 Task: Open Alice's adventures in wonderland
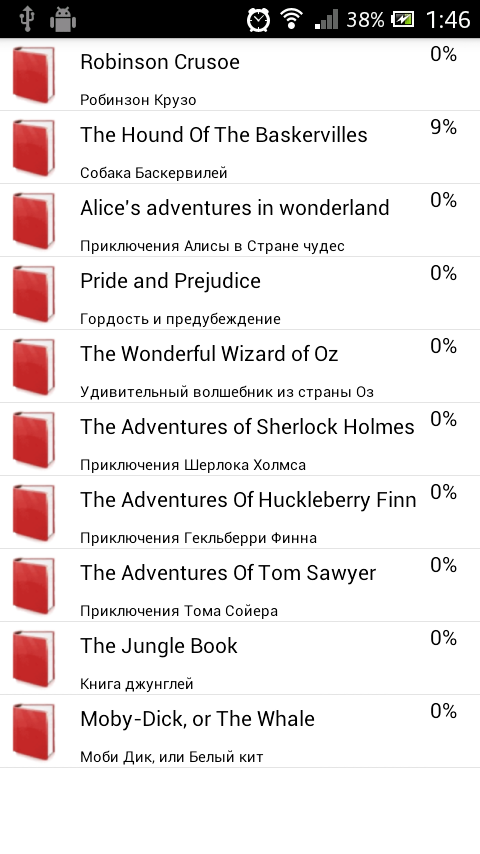[x=240, y=220]
